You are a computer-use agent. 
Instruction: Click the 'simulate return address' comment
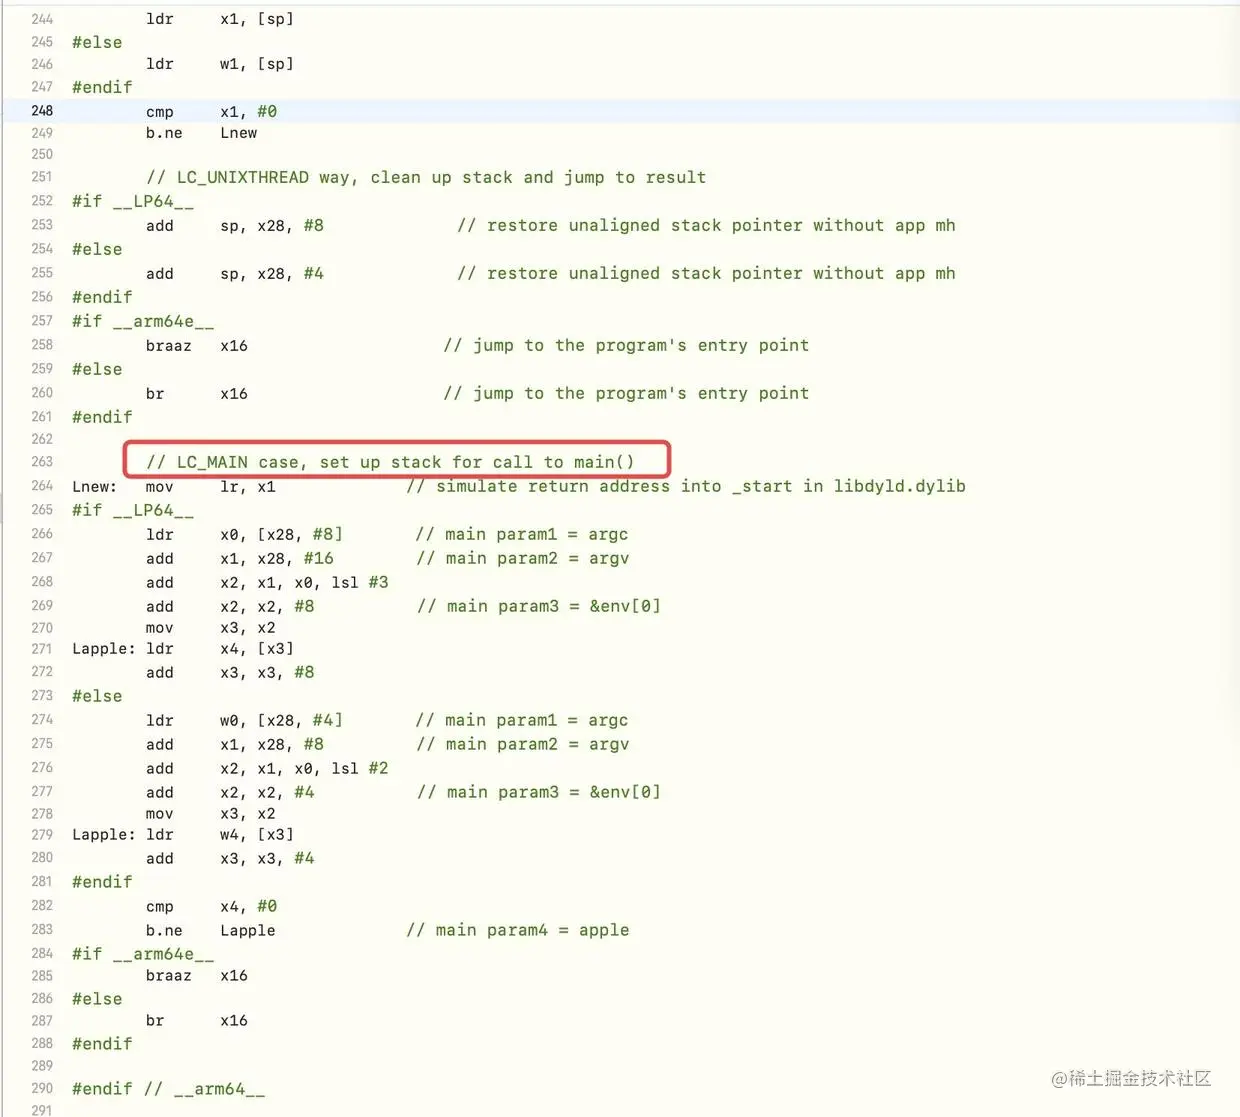tap(686, 486)
